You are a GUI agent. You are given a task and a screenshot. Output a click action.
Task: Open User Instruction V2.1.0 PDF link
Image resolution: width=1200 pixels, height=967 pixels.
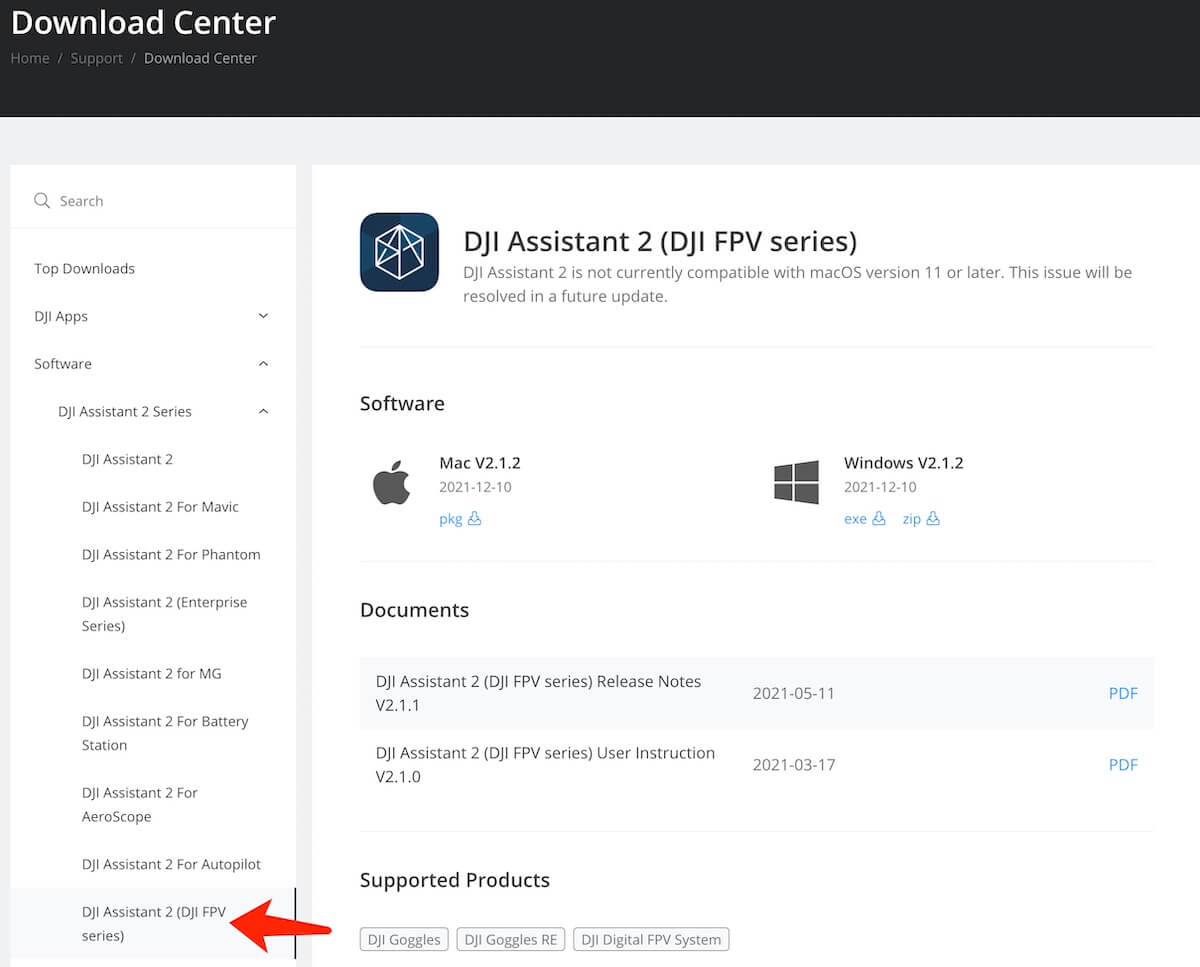1123,765
